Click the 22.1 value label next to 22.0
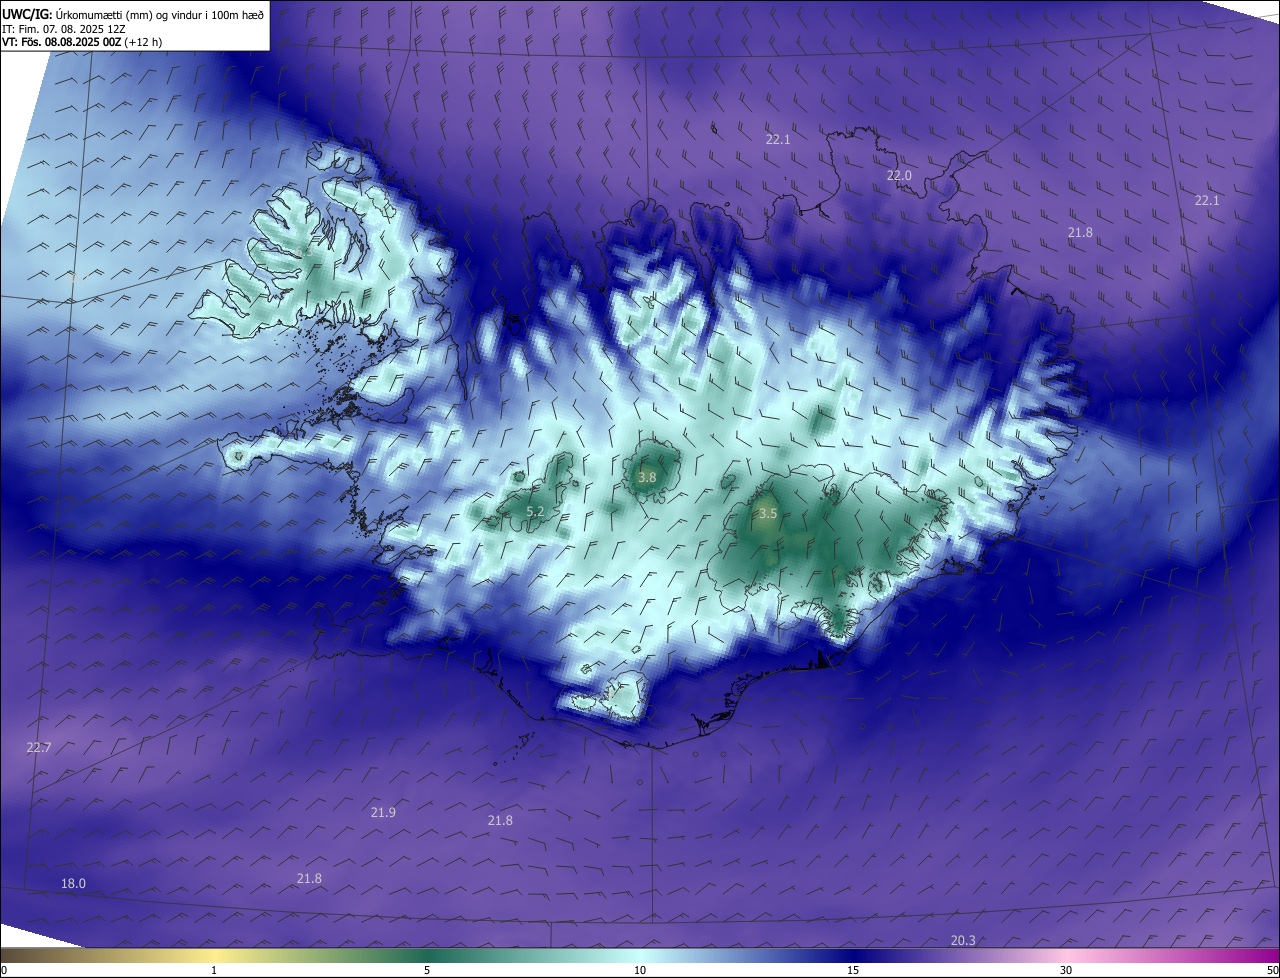Image resolution: width=1280 pixels, height=978 pixels. (x=778, y=140)
